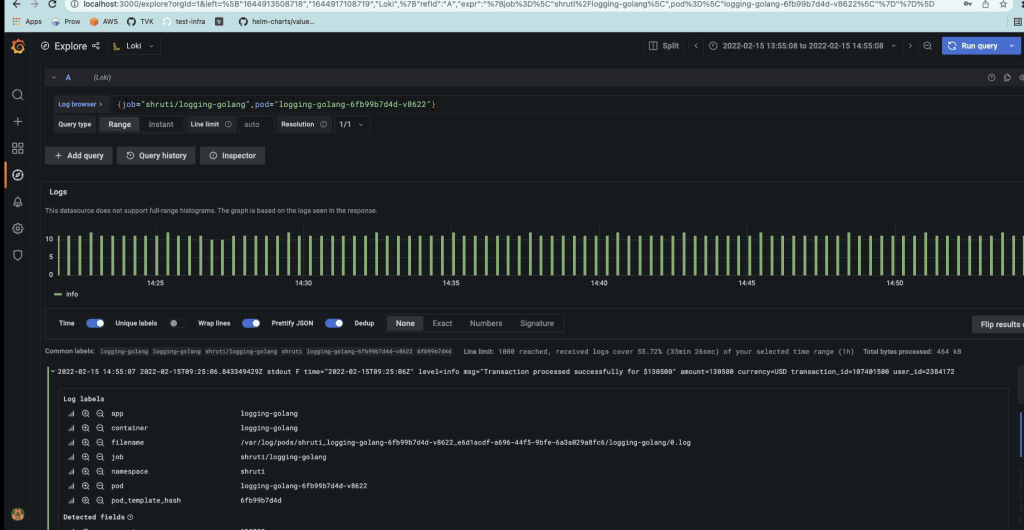Screen dimensions: 1024x530
Task: Click the Line limit auto input
Action: pos(256,124)
